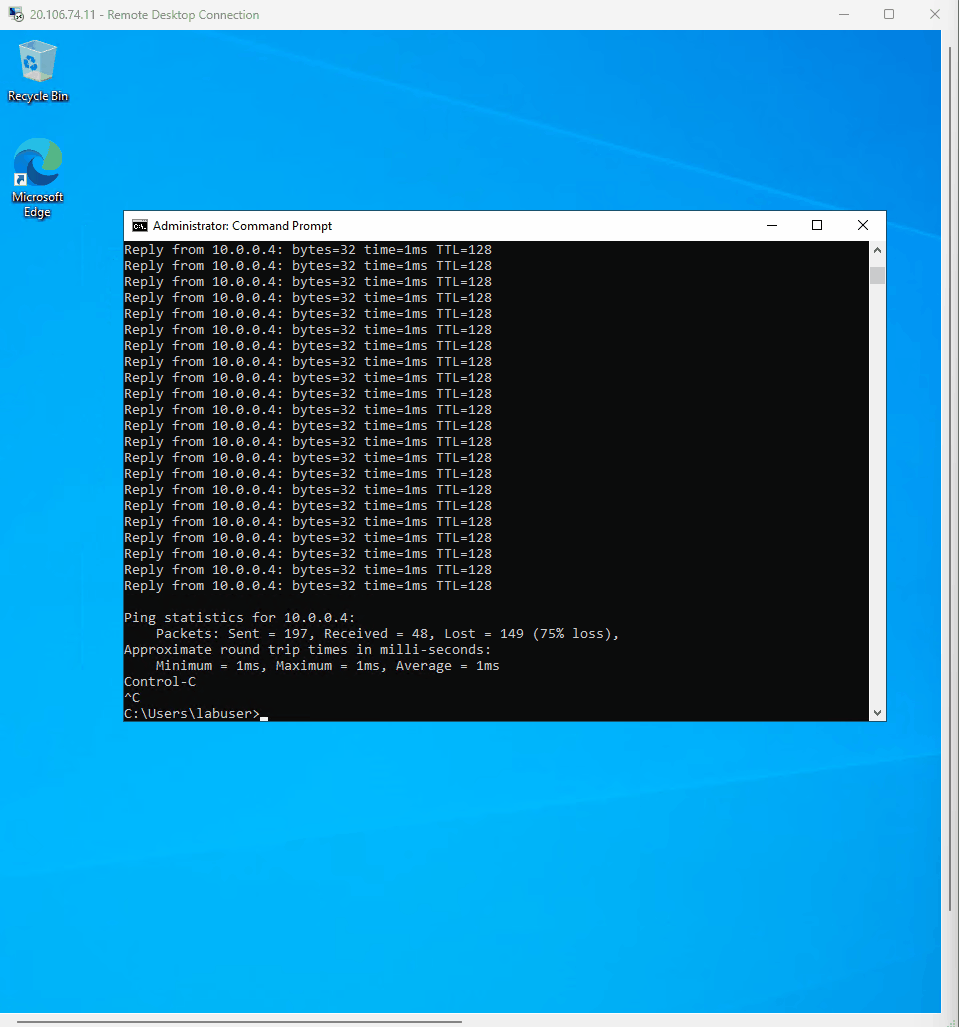959x1027 pixels.
Task: Click the '^C' line in Command Prompt
Action: point(132,698)
